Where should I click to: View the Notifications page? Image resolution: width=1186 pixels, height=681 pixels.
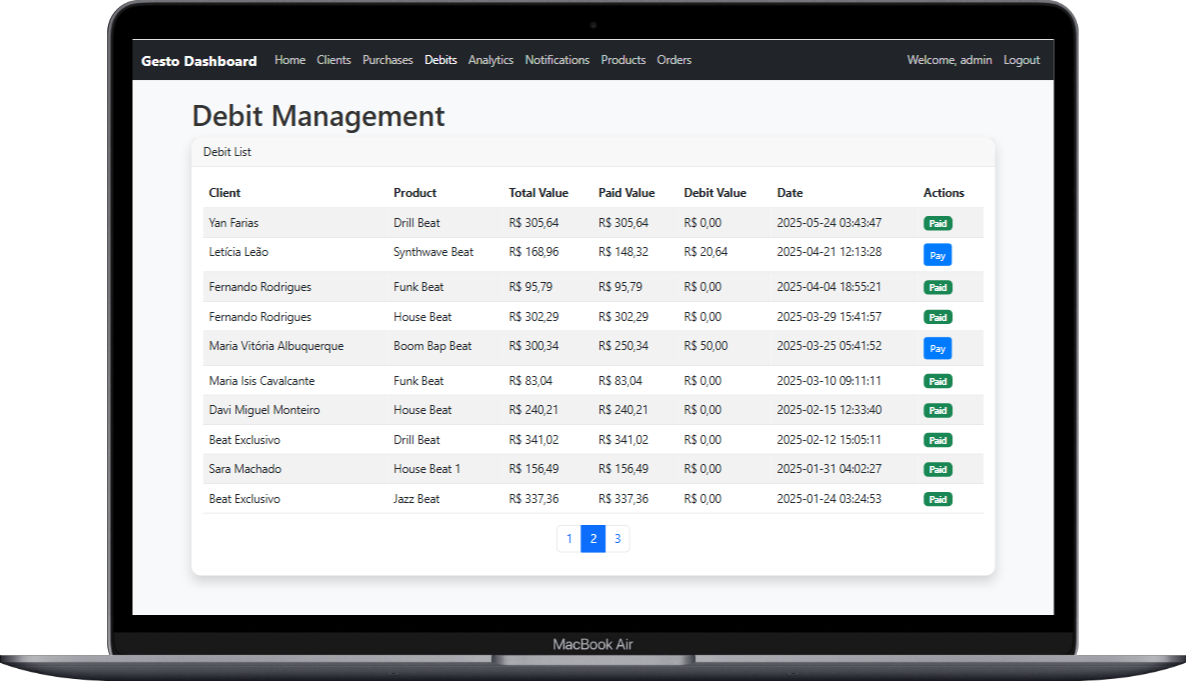click(x=557, y=60)
